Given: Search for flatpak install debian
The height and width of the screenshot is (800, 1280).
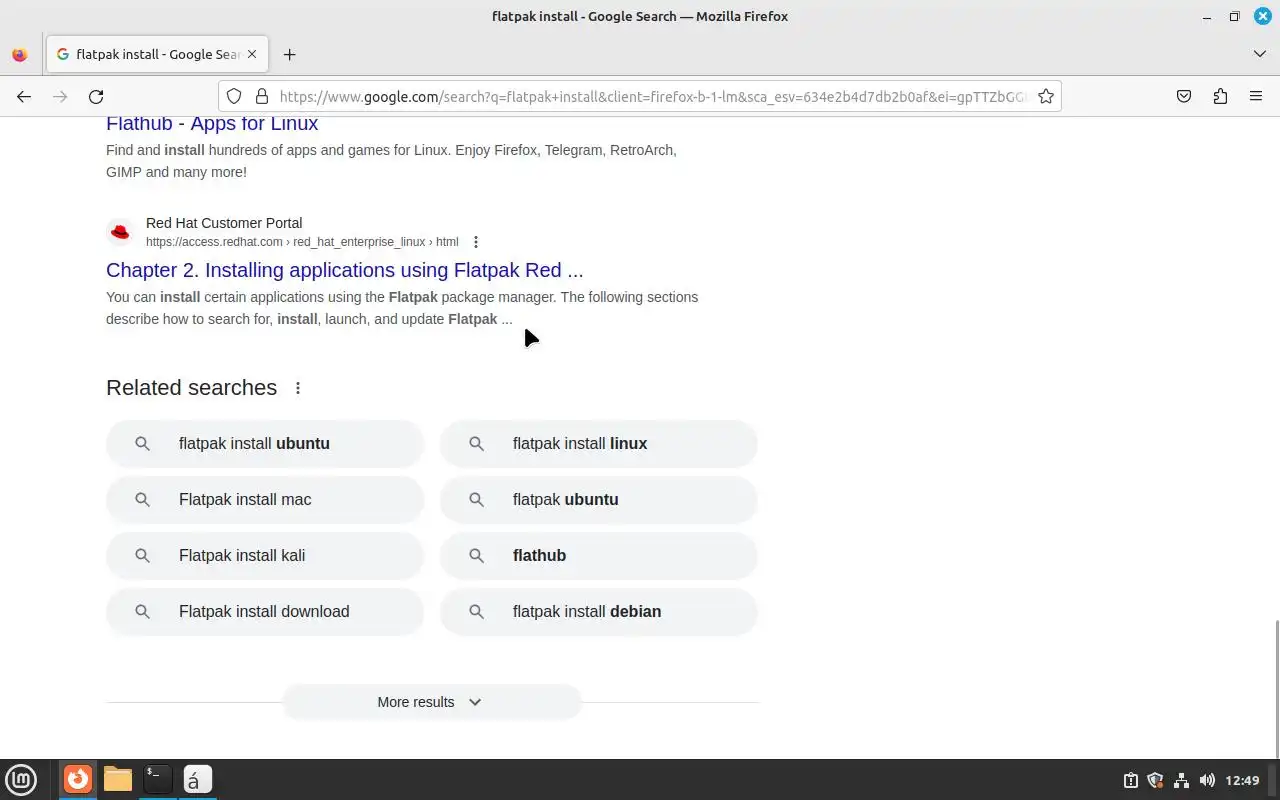Looking at the screenshot, I should tap(599, 611).
